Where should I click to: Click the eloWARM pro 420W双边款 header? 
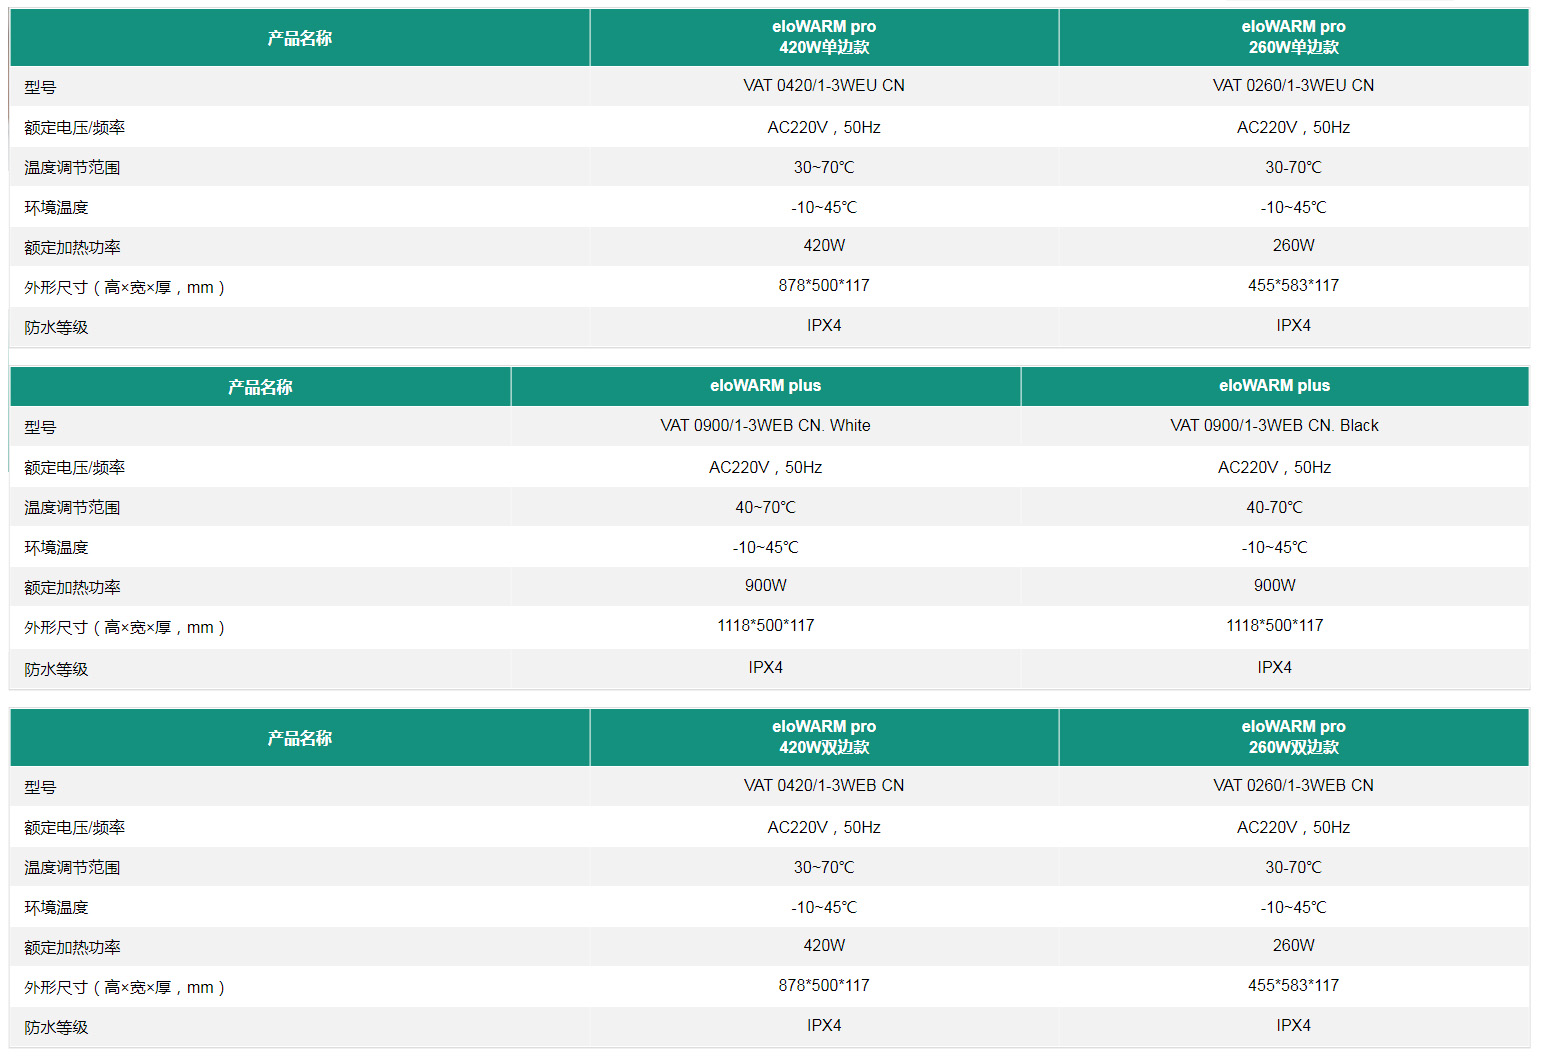[824, 737]
